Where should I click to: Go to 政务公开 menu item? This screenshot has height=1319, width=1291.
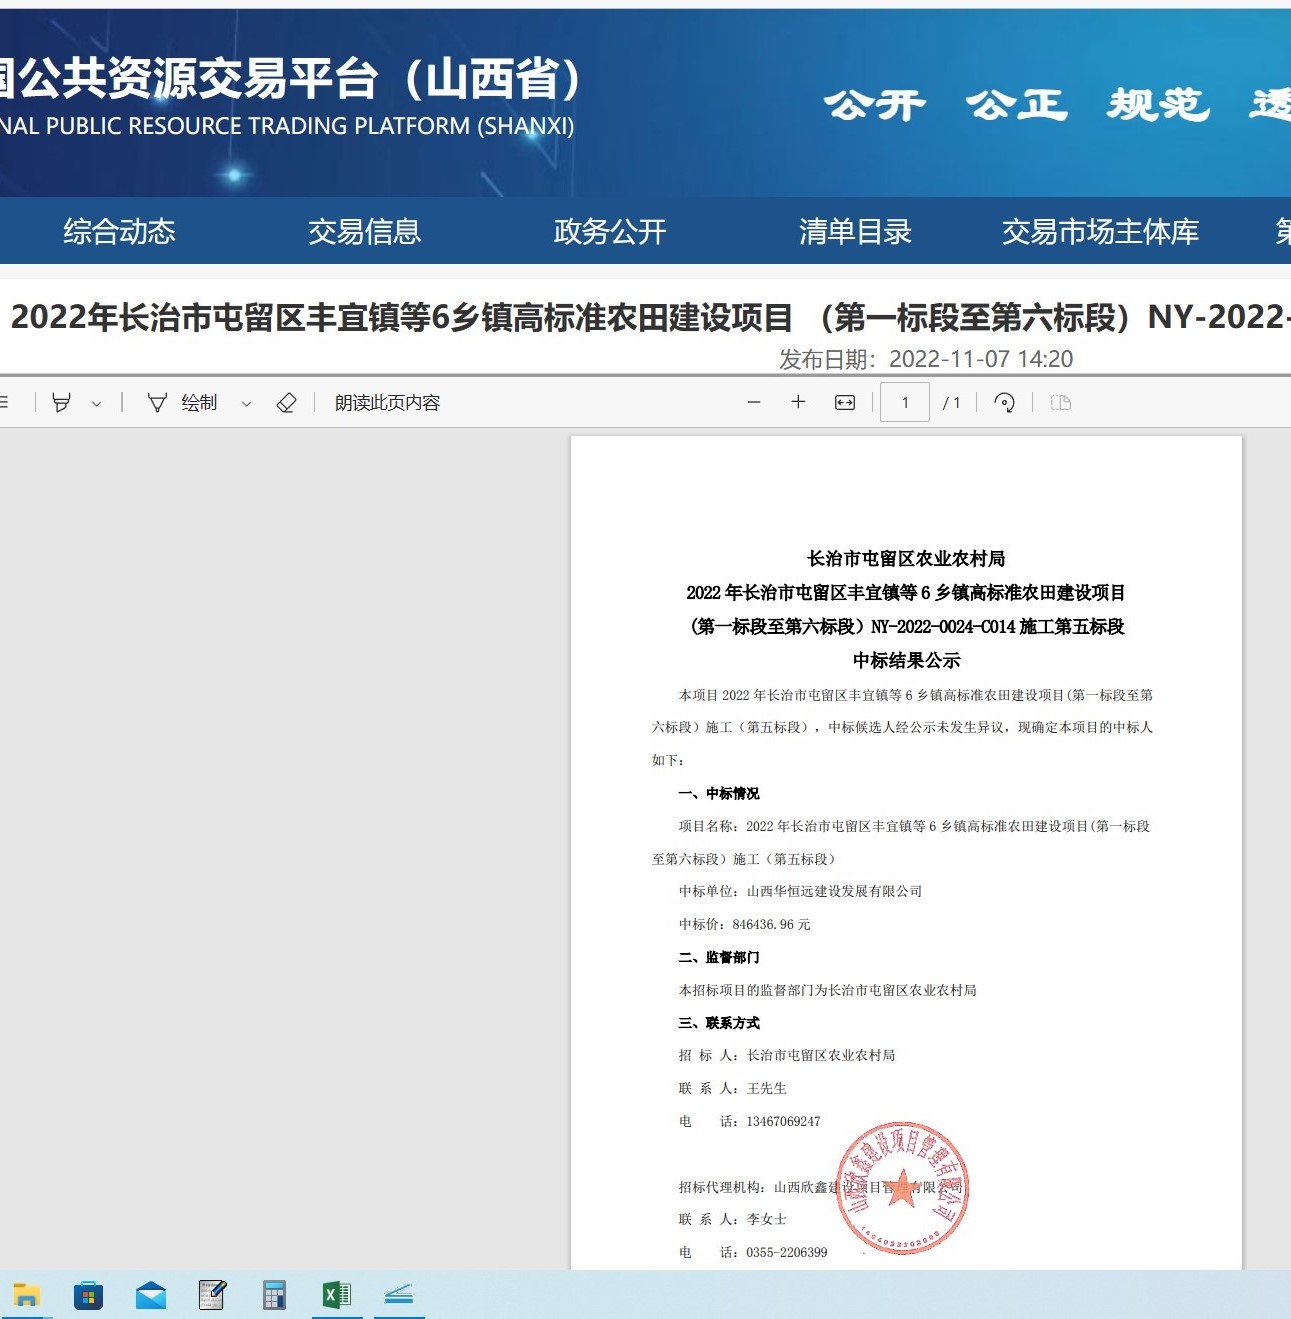(609, 232)
